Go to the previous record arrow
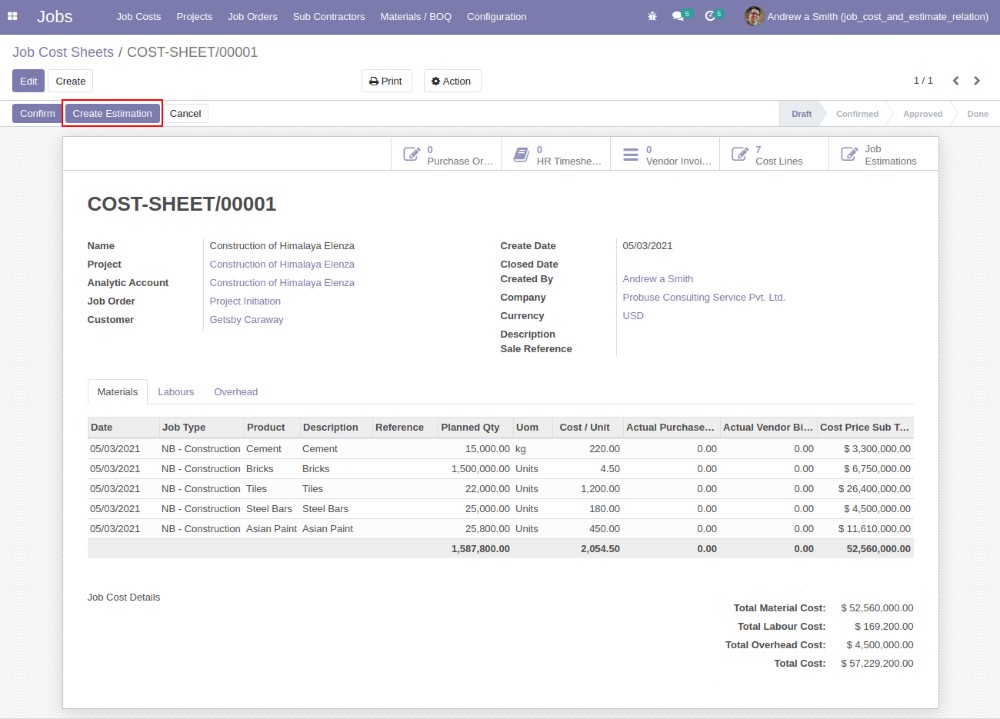The image size is (1000, 719). coord(955,81)
